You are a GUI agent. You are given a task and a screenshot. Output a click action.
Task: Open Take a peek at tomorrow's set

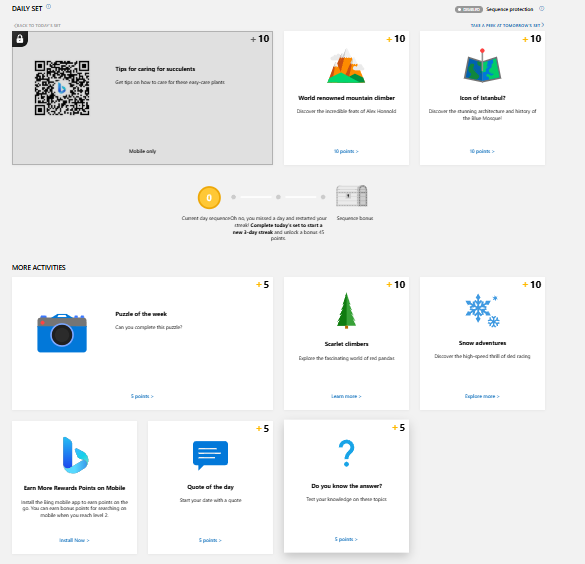coord(507,25)
